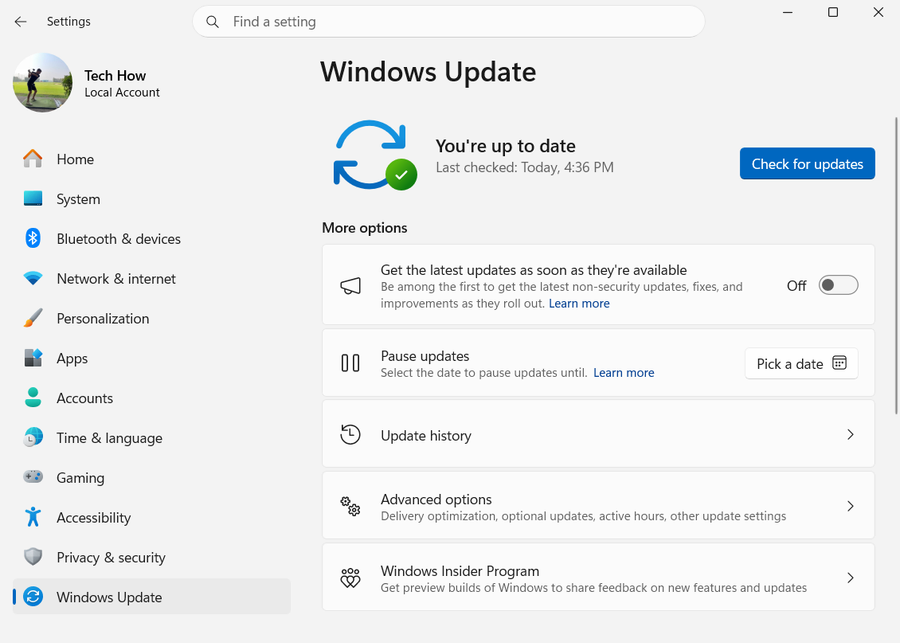Click the back arrow icon in Settings

21,22
